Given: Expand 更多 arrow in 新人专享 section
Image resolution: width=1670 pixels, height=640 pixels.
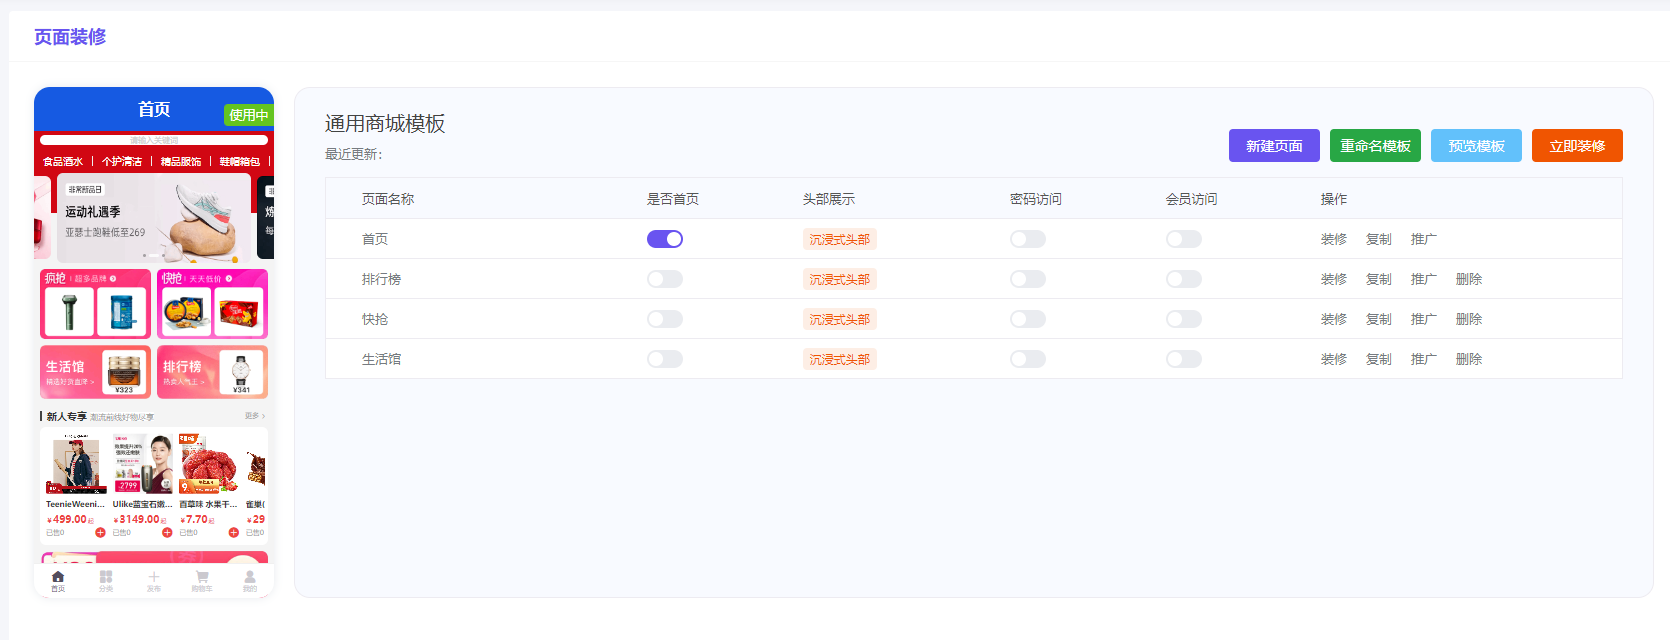Looking at the screenshot, I should pos(255,416).
